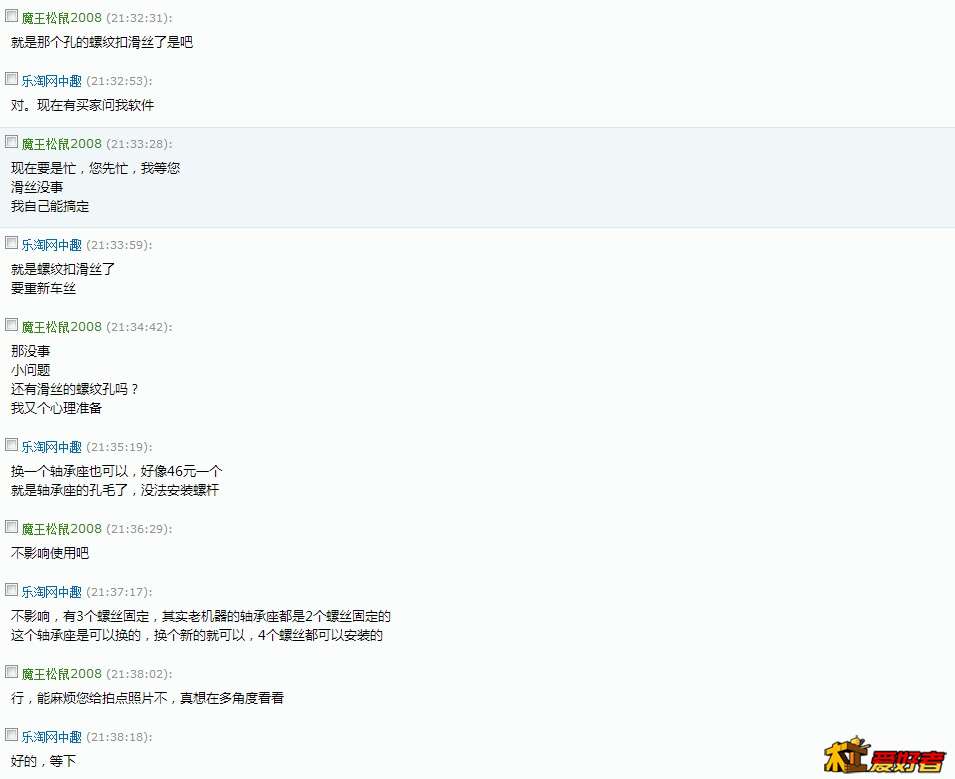Tick the checkbox for the 21:37:17 message
Screen dimensions: 955x779
[12, 590]
